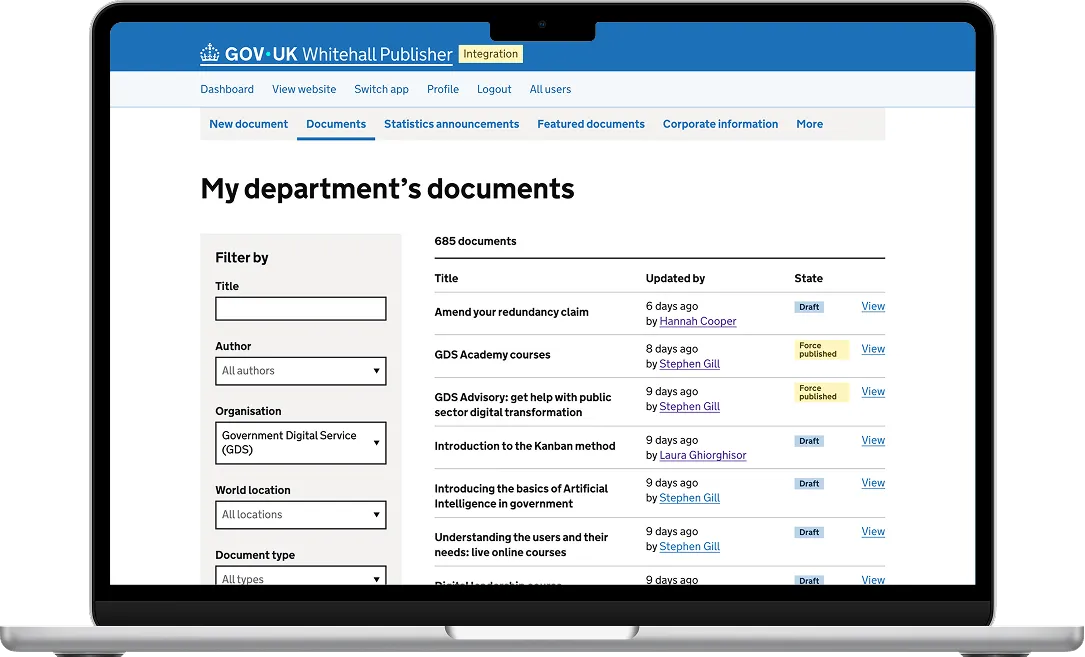Click Introduction to the Kanban method title
This screenshot has width=1085, height=657.
(x=525, y=447)
